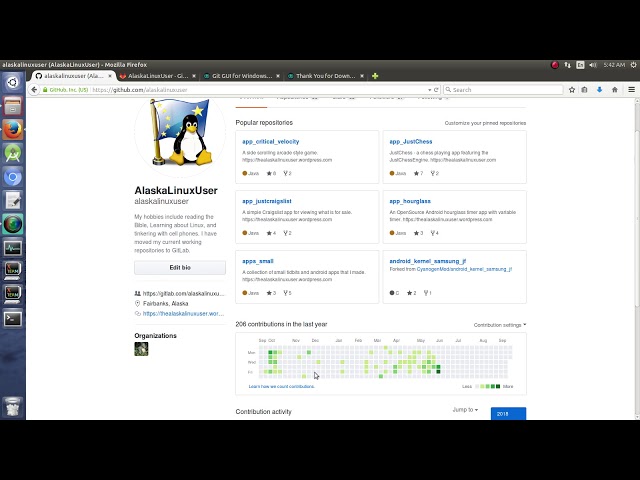
Task: Click Learn how we count contributions link
Action: pos(282,387)
